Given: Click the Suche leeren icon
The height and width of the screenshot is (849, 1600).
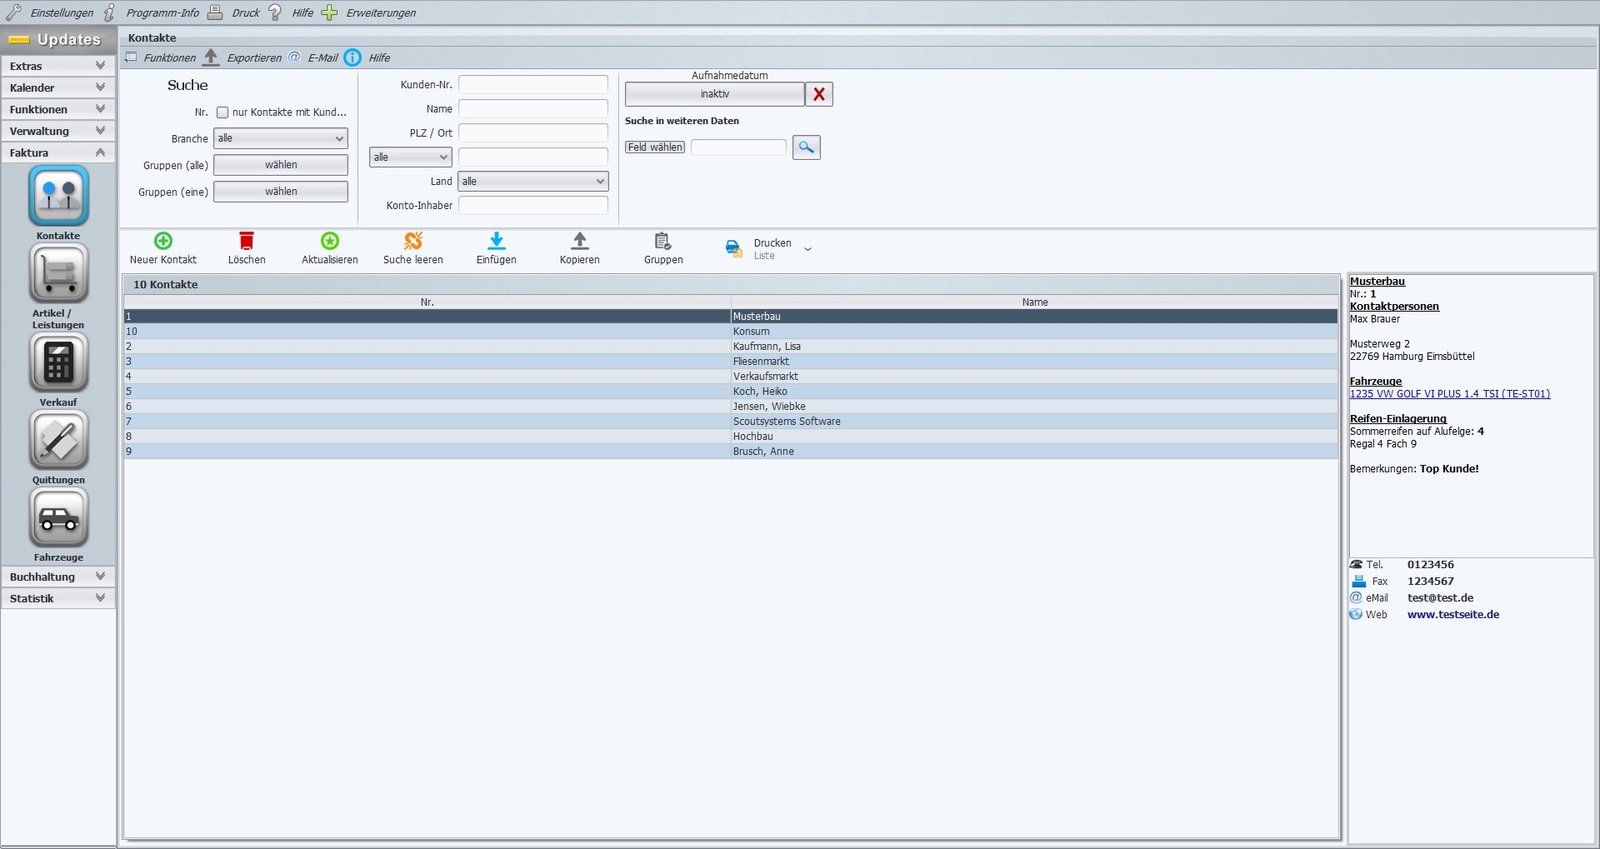Looking at the screenshot, I should (413, 241).
